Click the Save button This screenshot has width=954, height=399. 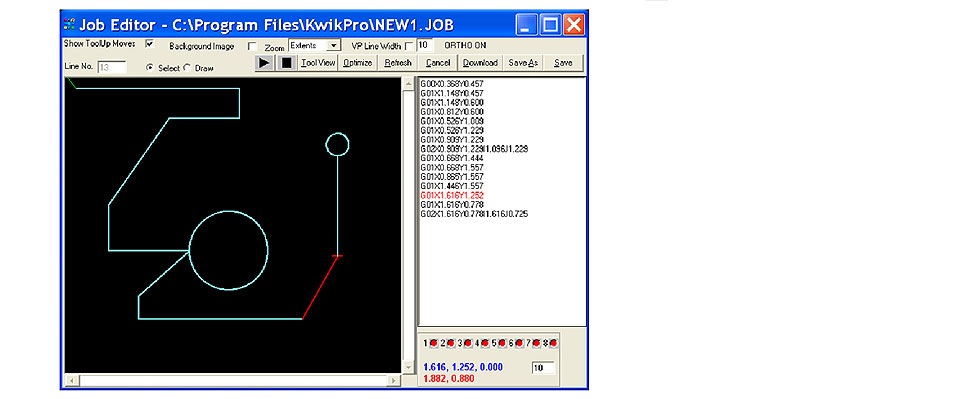563,63
